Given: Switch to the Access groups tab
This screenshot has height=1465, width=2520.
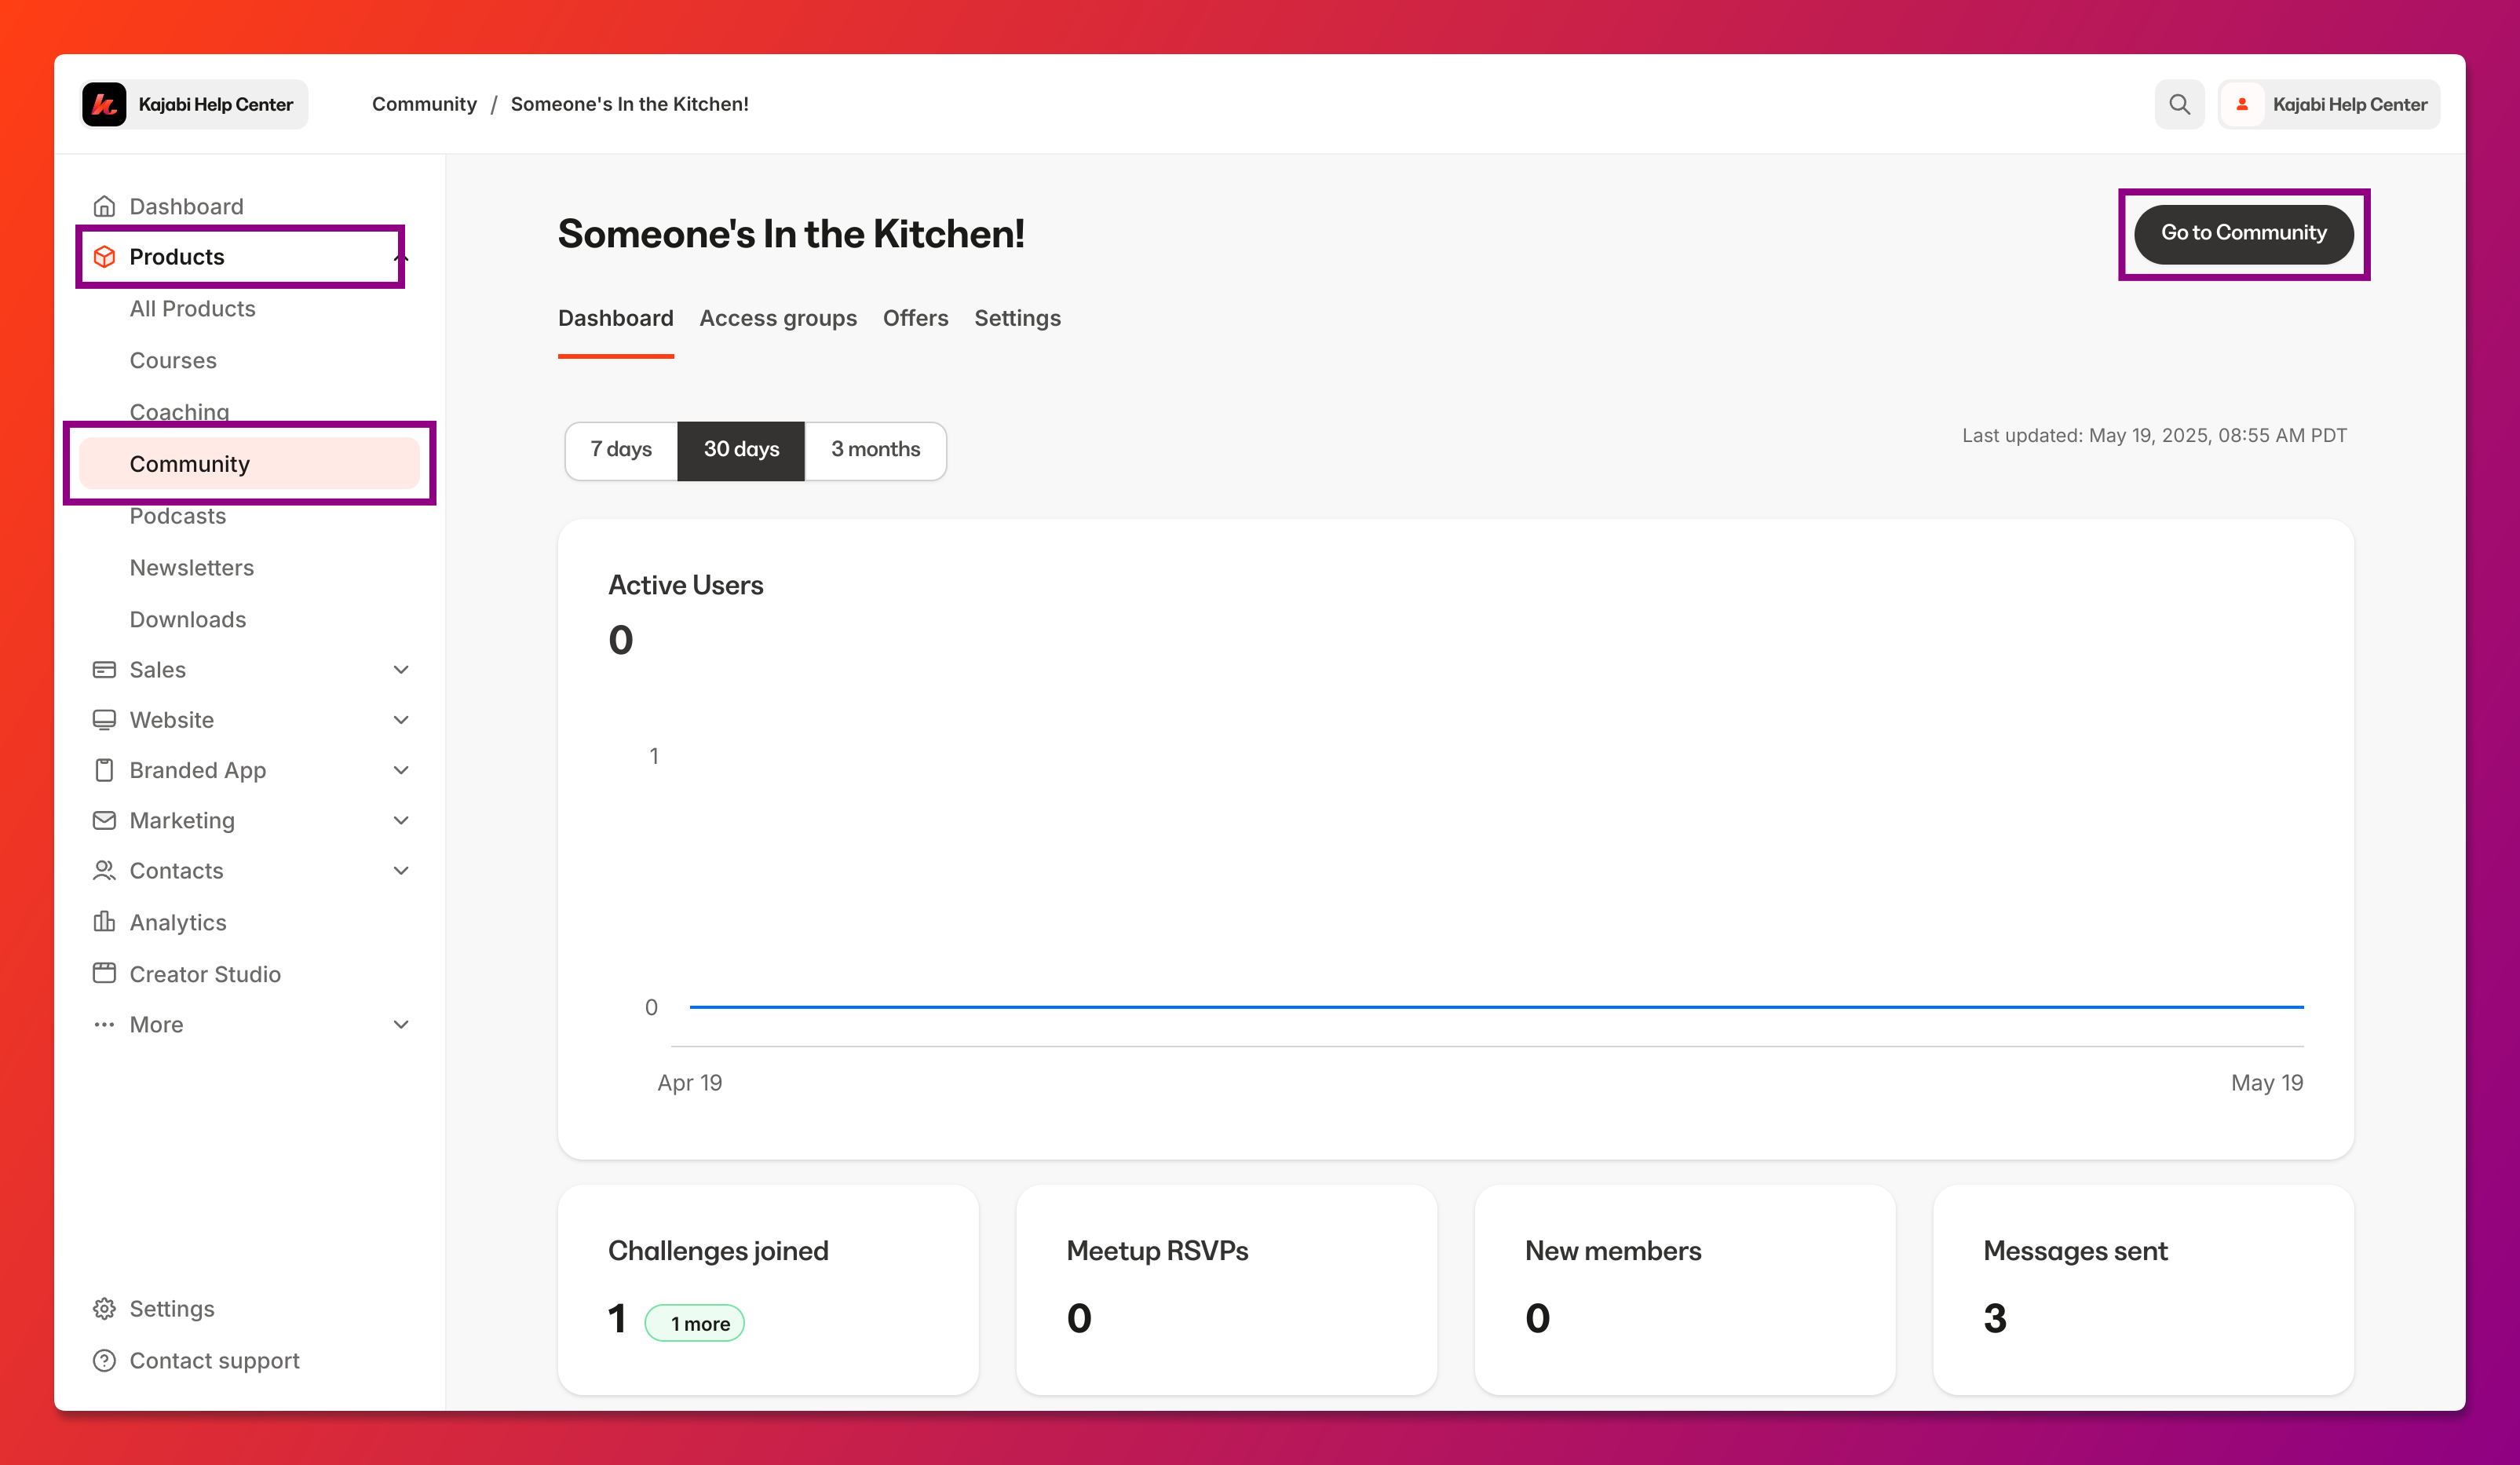Looking at the screenshot, I should click(x=778, y=318).
